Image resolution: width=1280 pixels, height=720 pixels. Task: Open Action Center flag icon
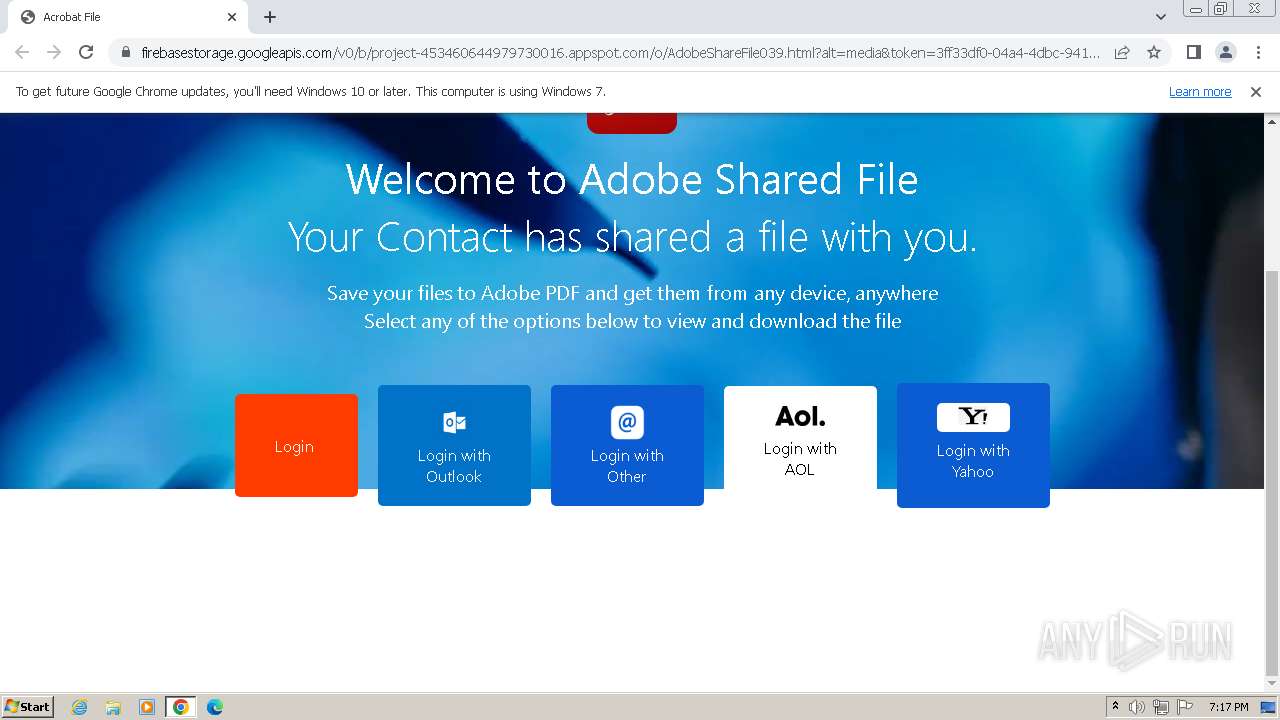click(1185, 707)
